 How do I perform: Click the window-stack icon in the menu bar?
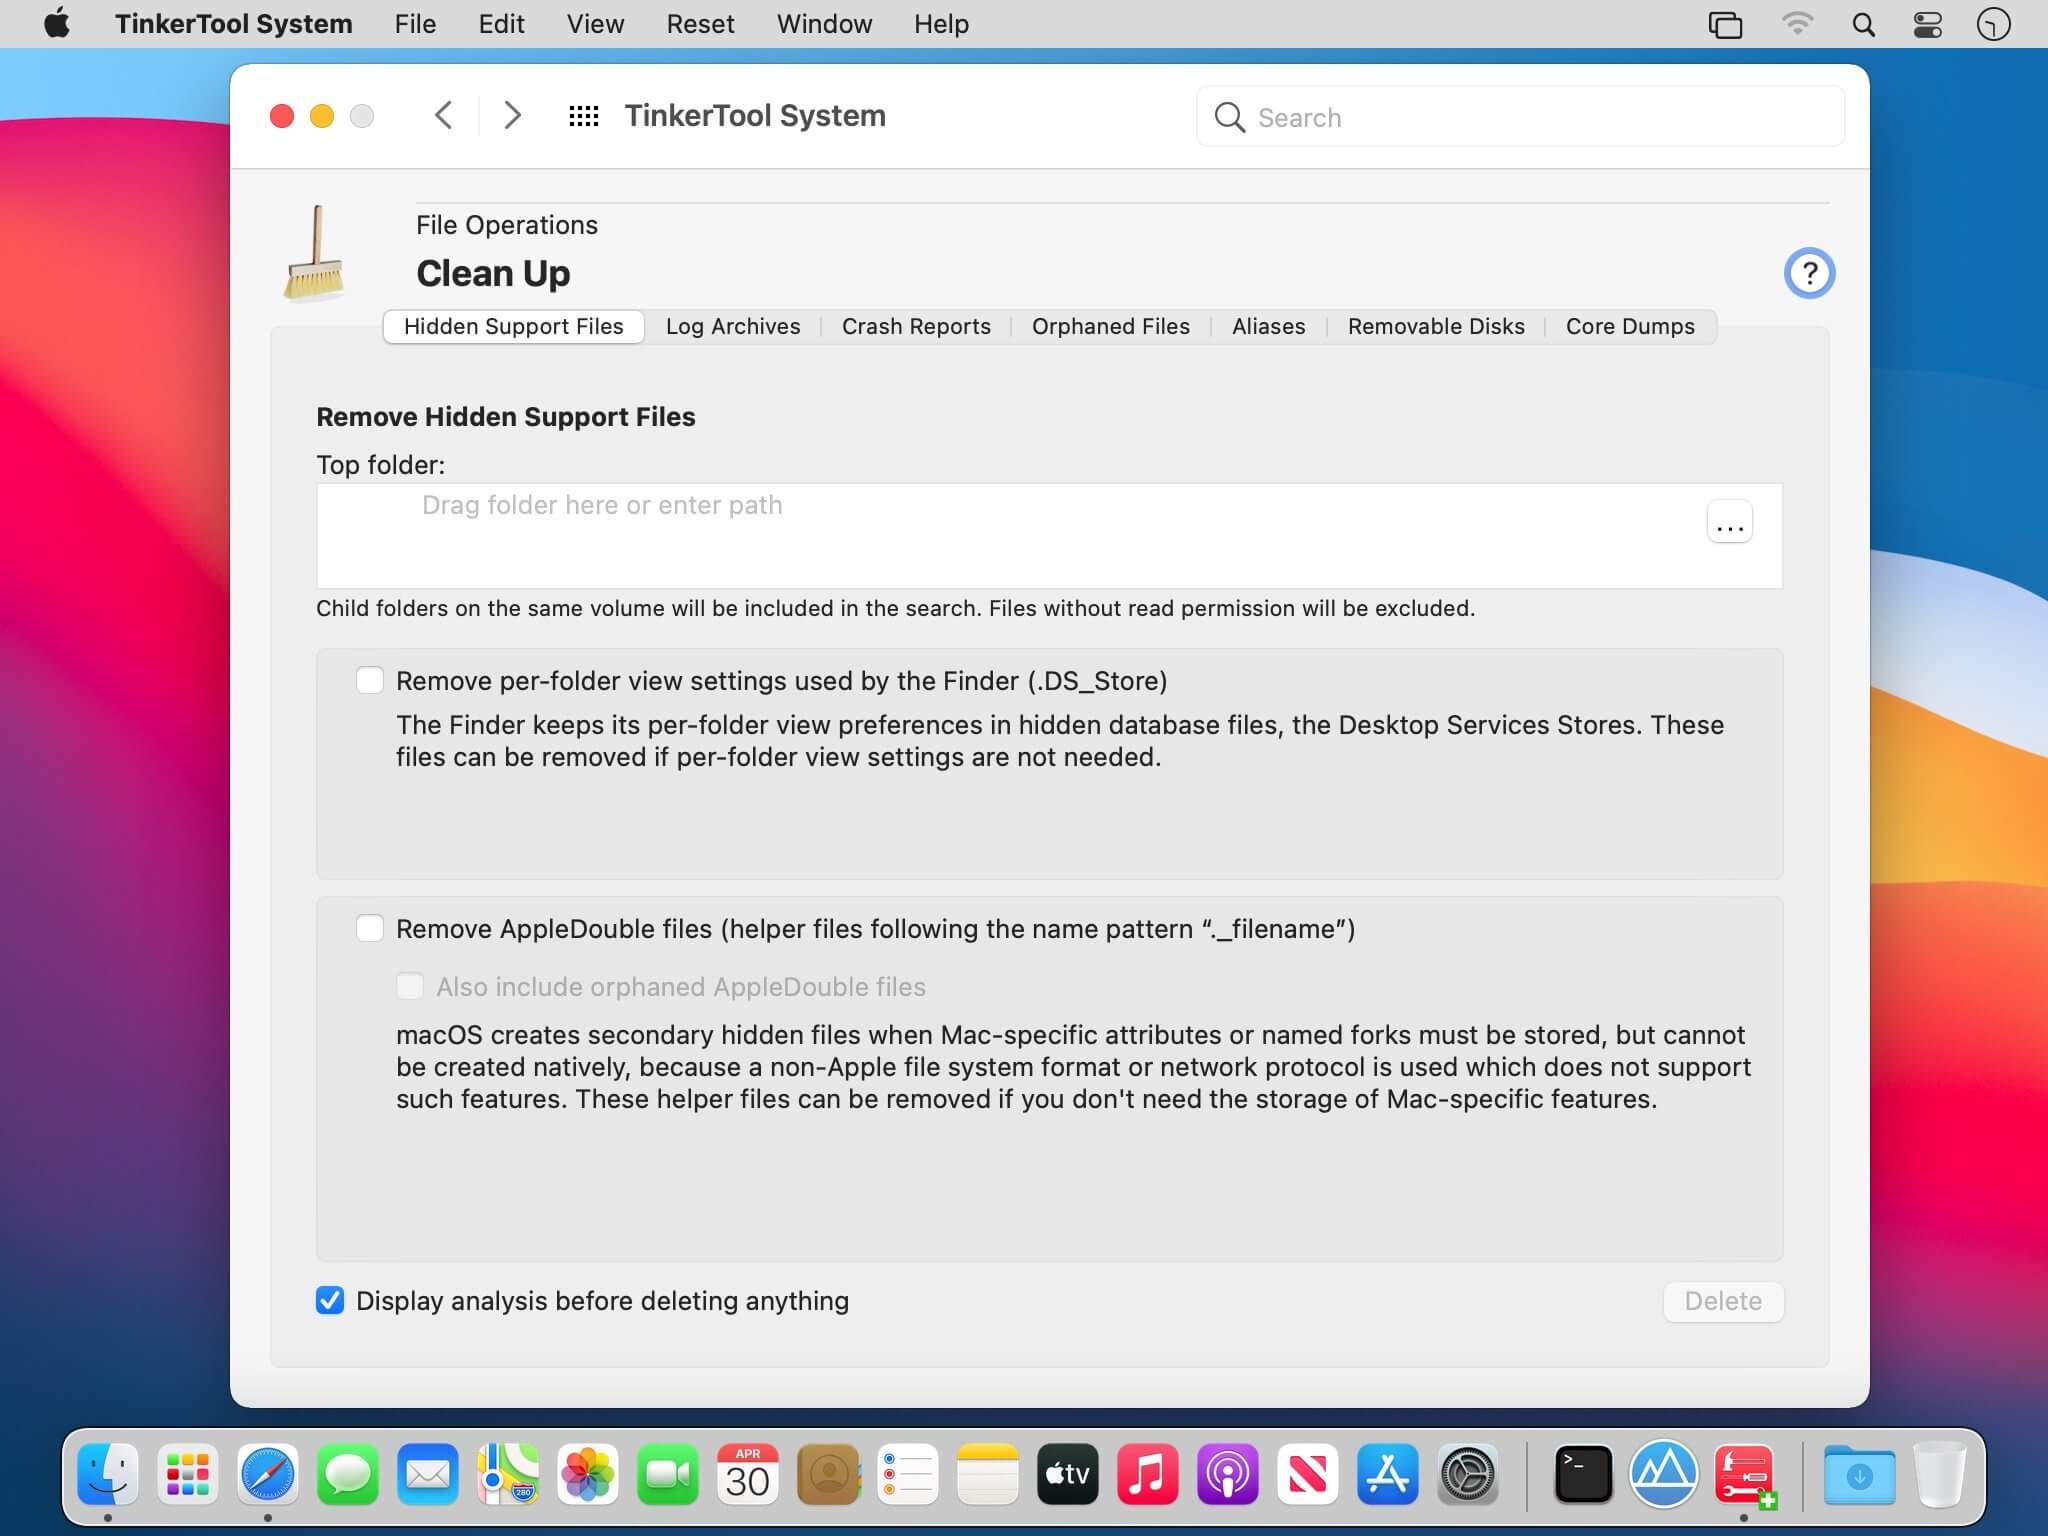coord(1725,24)
